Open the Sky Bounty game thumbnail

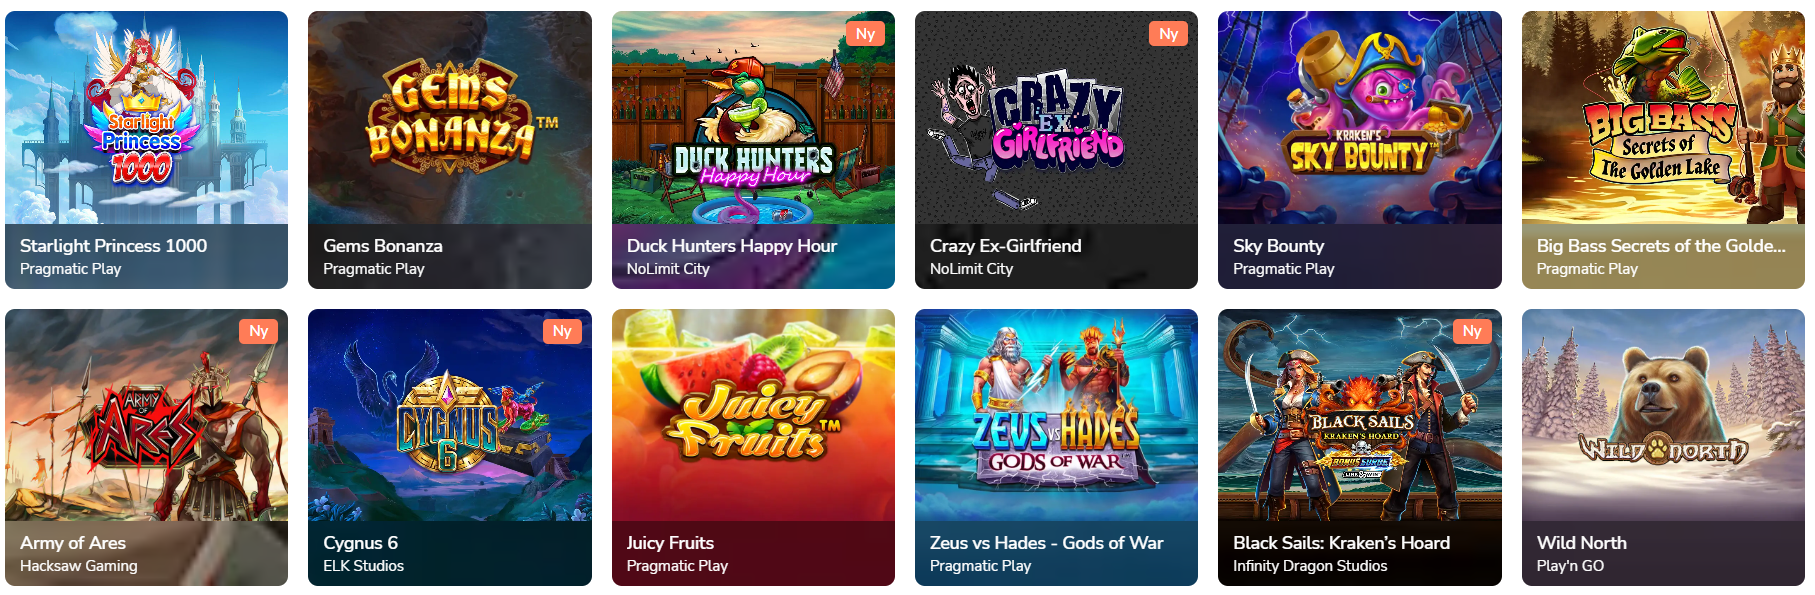tap(1360, 118)
